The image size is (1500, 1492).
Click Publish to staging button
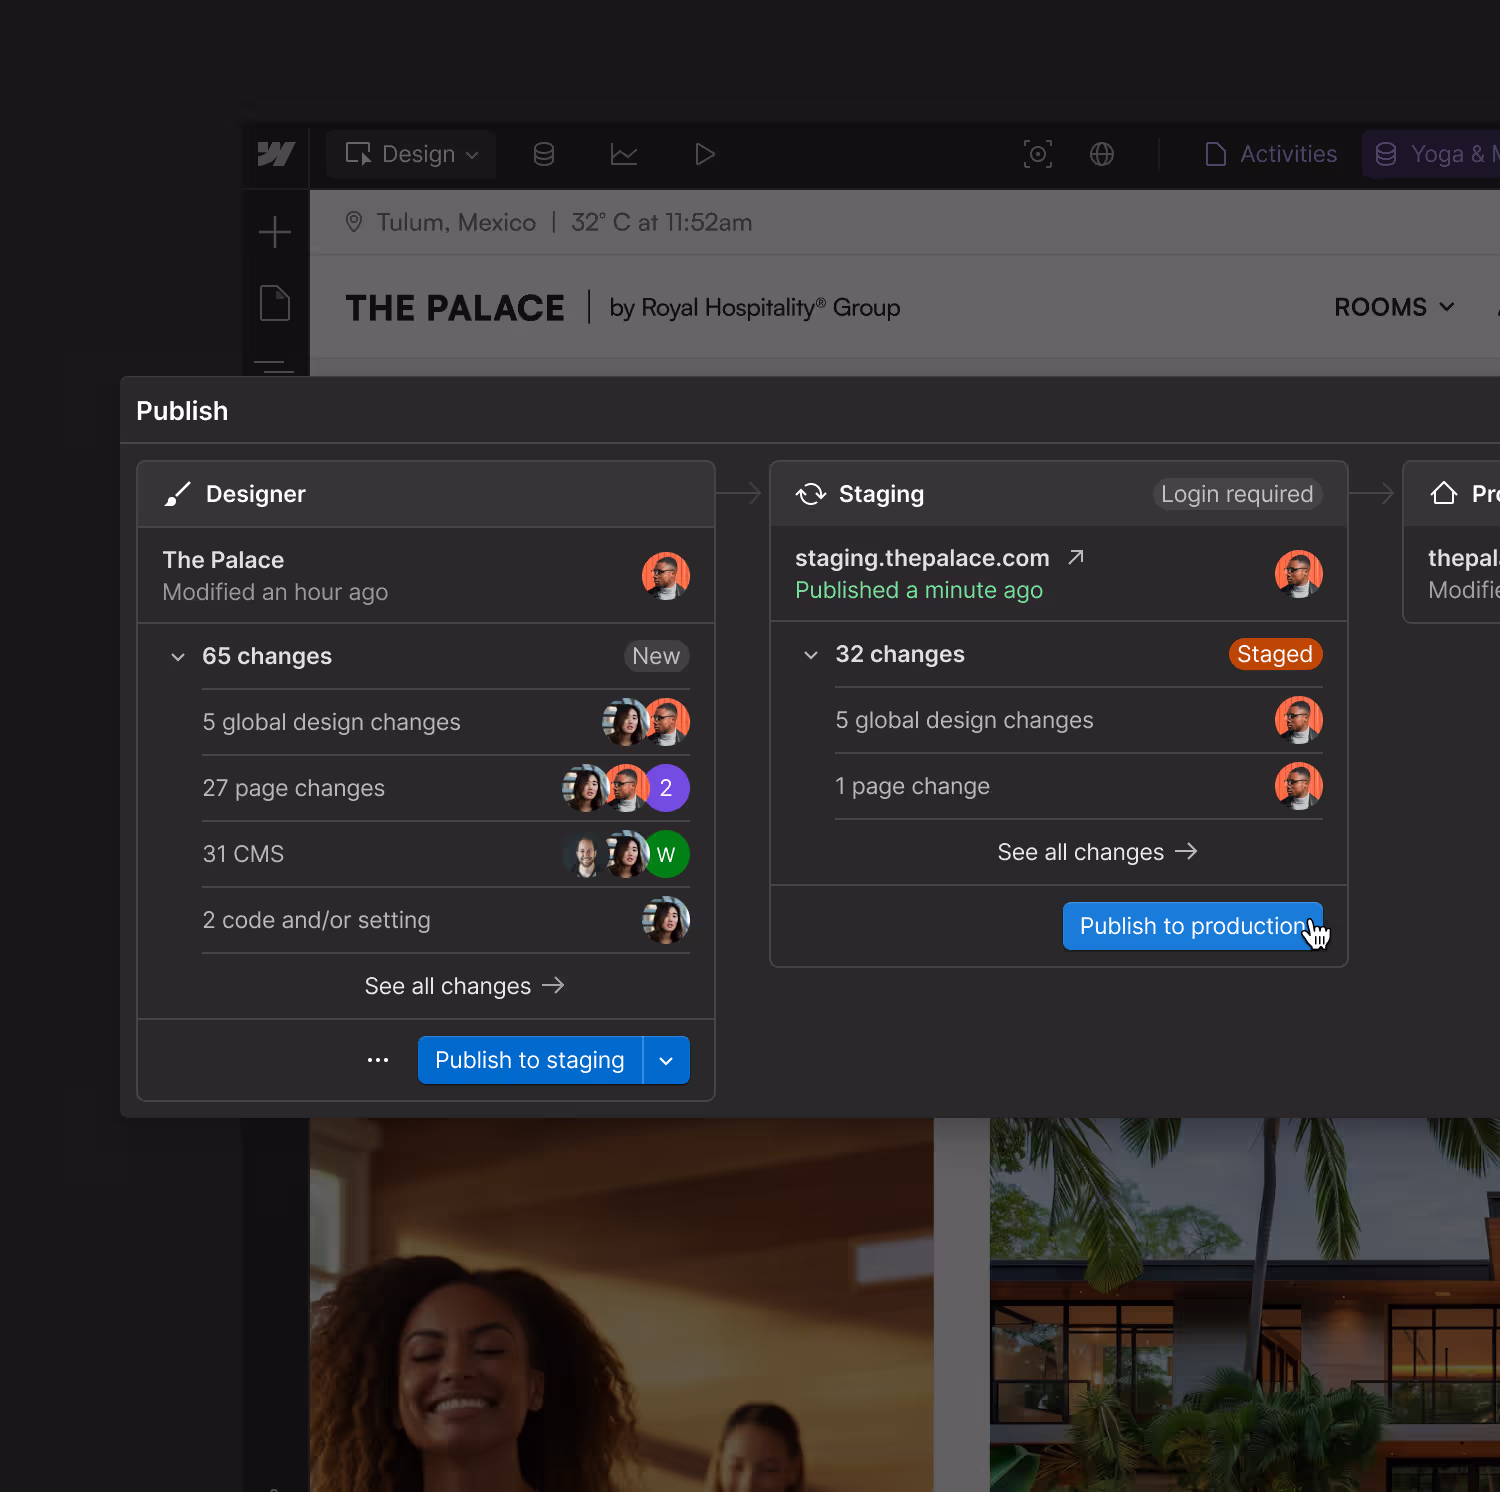click(x=530, y=1060)
